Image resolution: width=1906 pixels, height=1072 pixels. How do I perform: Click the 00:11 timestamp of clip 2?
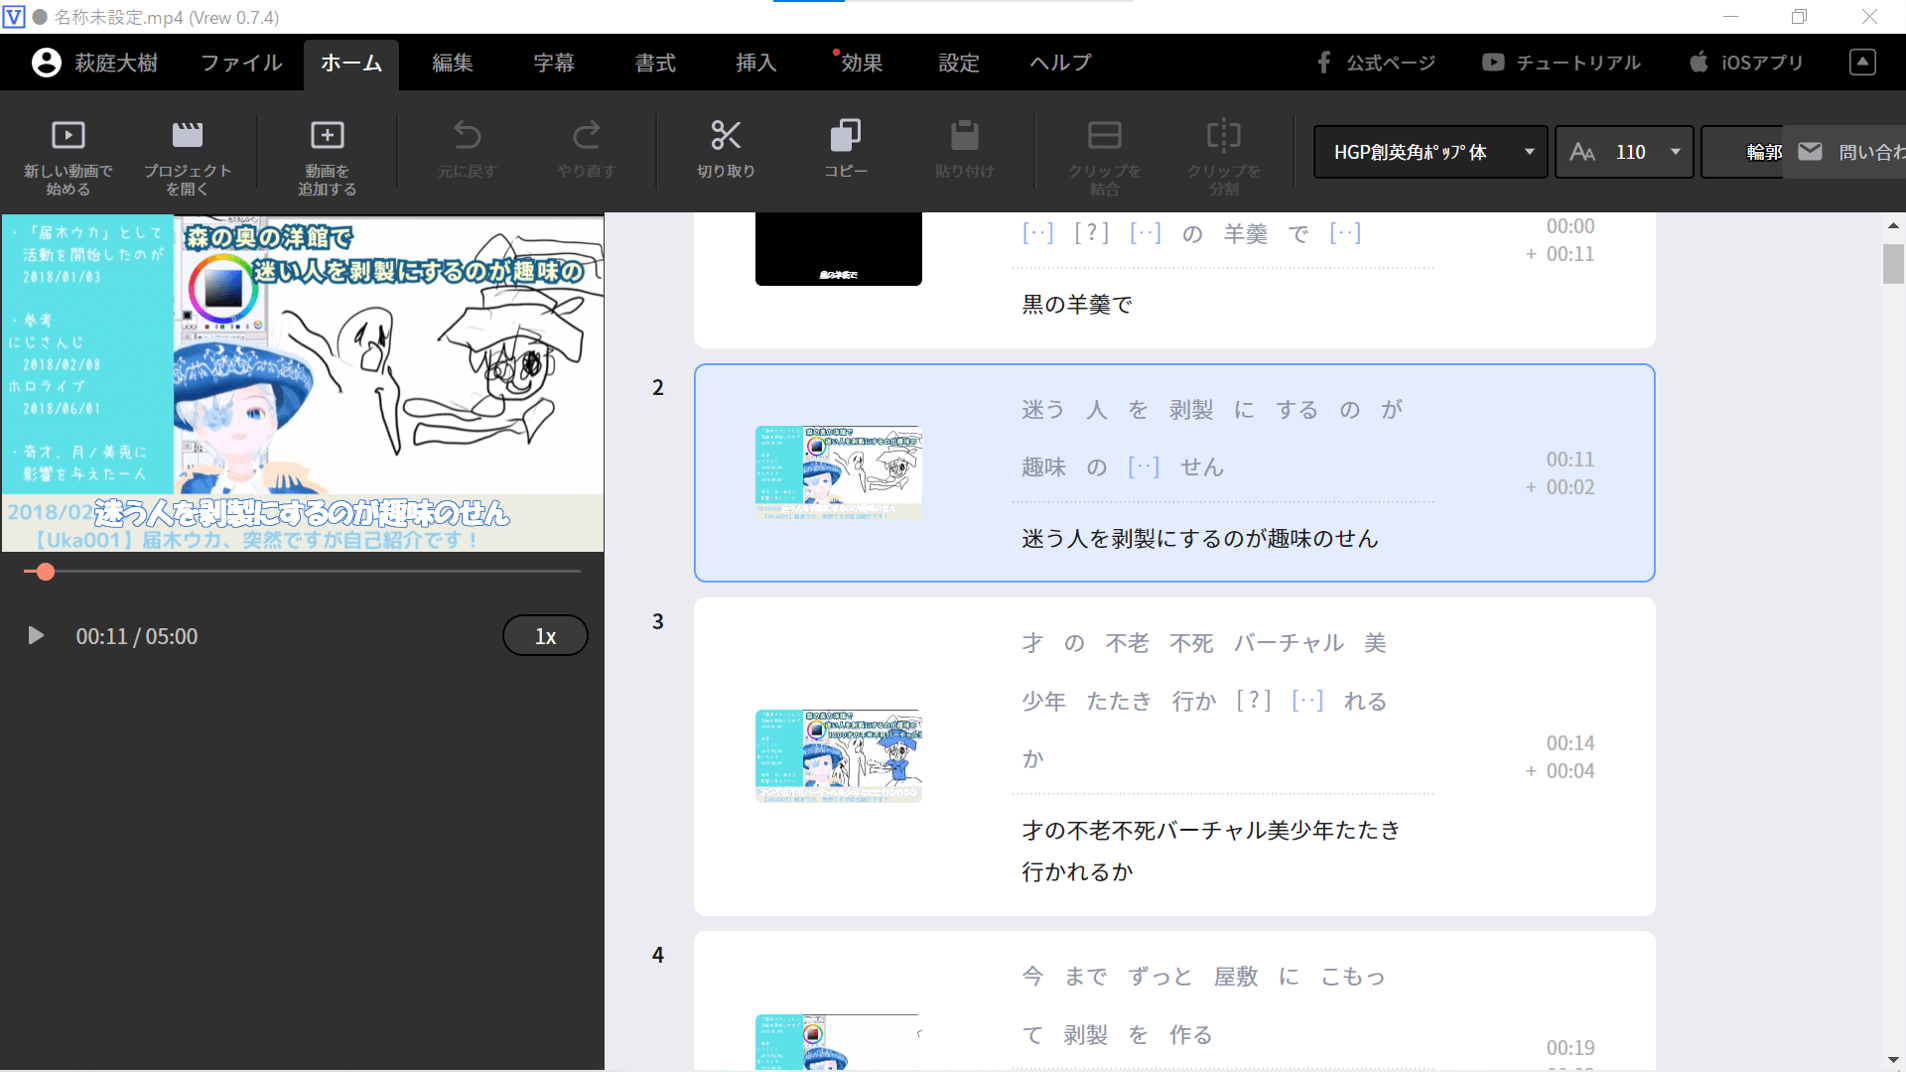click(1570, 460)
